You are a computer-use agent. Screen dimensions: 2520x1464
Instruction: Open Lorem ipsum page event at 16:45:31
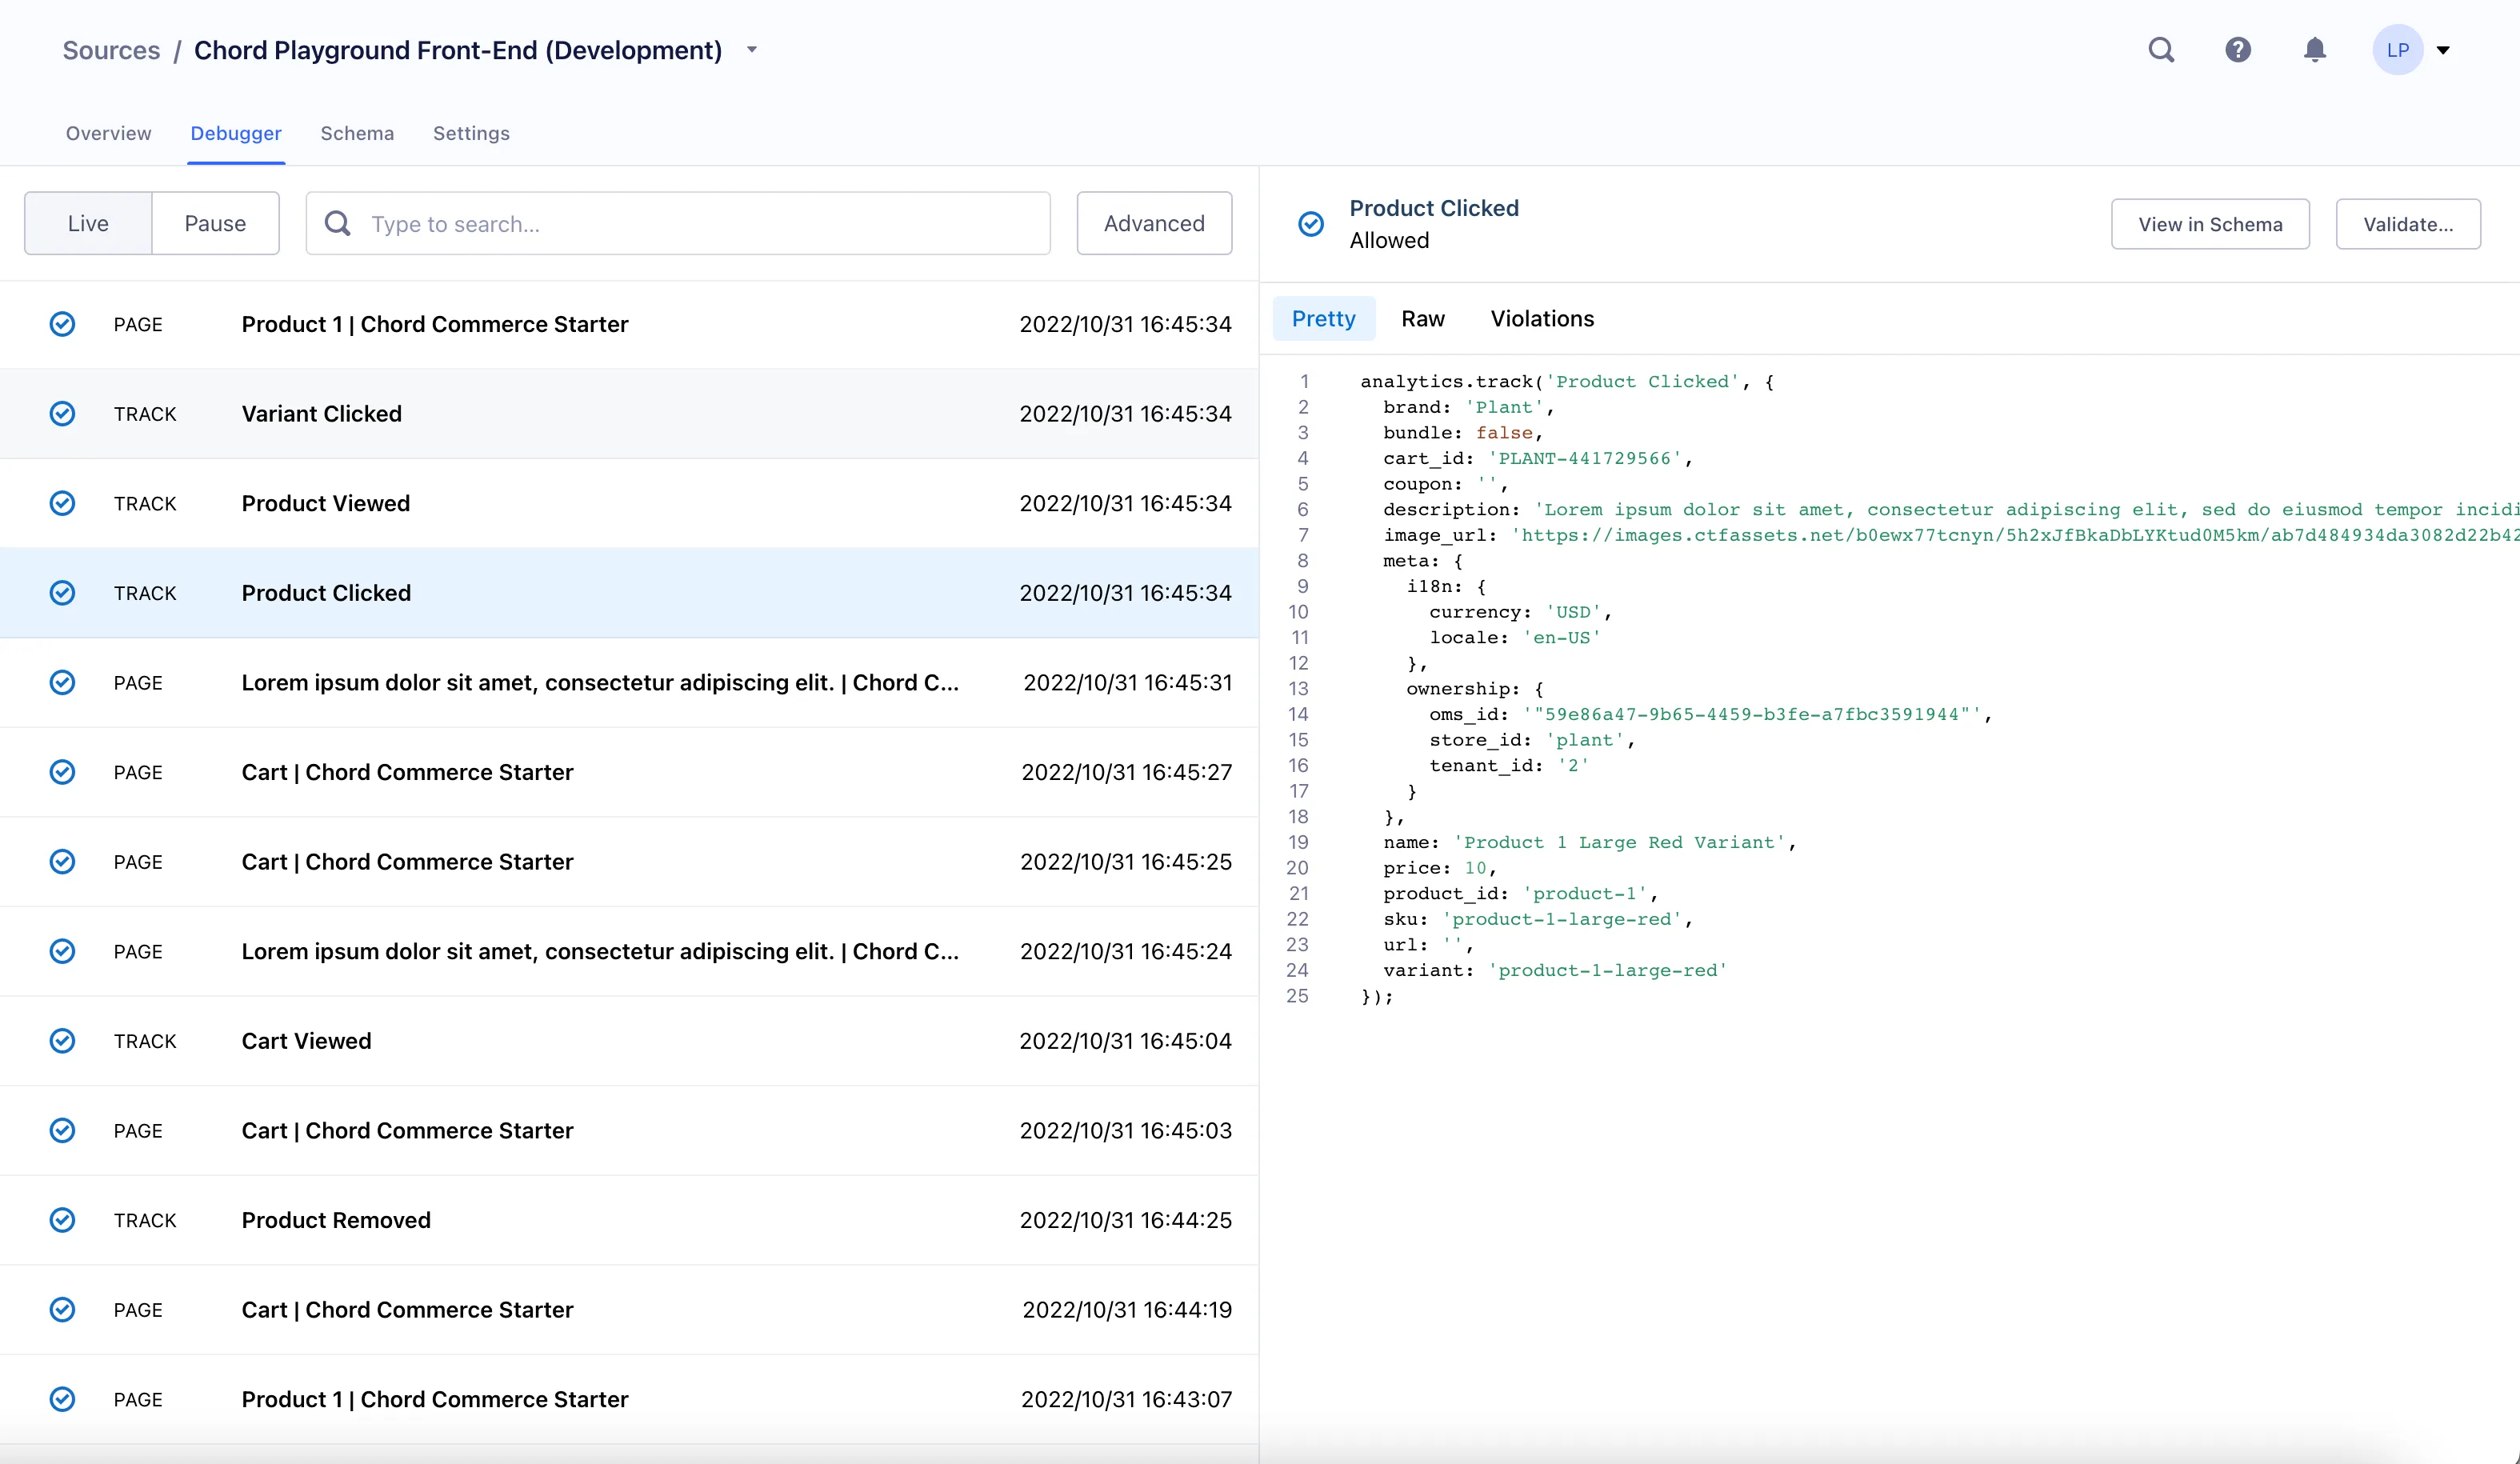point(629,683)
